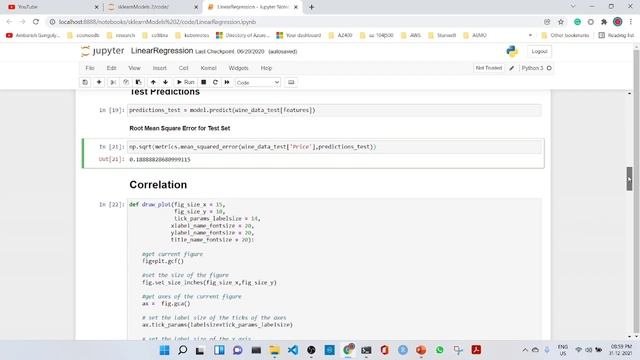Move the selected cell down with the arrow icon
The image size is (640, 360).
(165, 82)
